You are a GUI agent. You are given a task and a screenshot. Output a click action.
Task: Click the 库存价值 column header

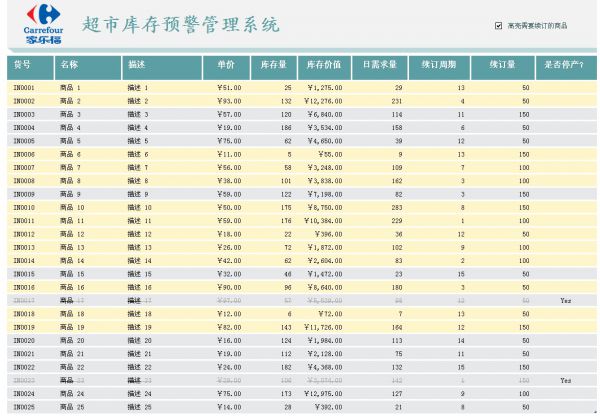click(x=324, y=66)
